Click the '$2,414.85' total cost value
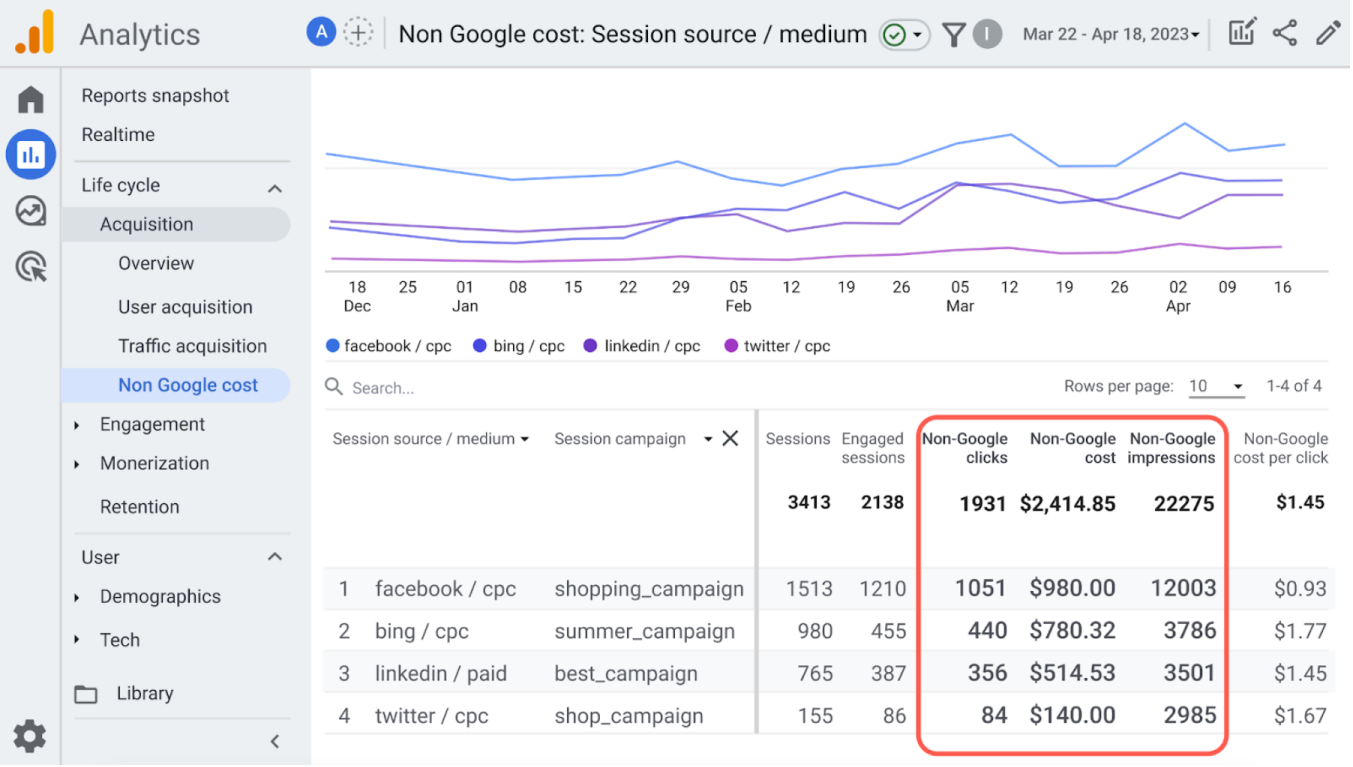 [1068, 504]
